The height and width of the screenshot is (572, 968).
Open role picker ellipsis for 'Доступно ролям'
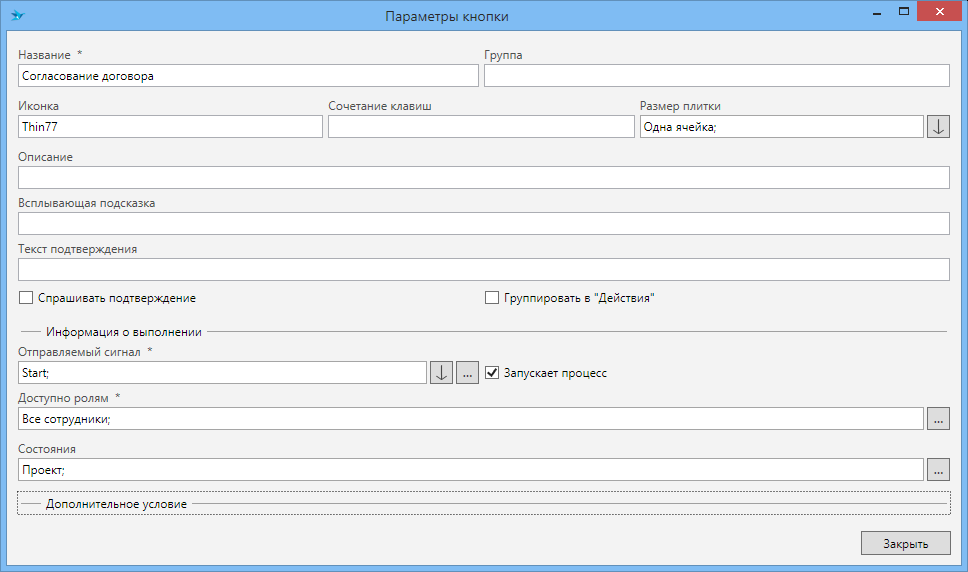pyautogui.click(x=938, y=419)
